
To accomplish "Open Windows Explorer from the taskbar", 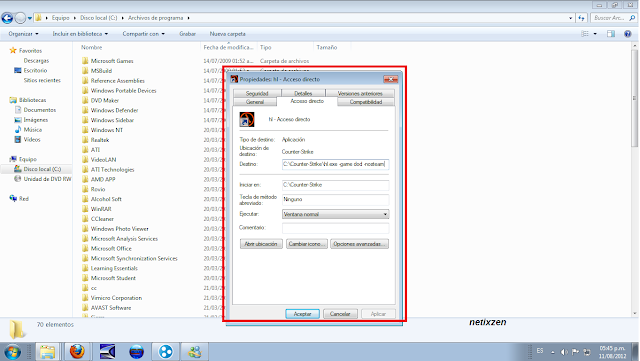I will (47, 352).
